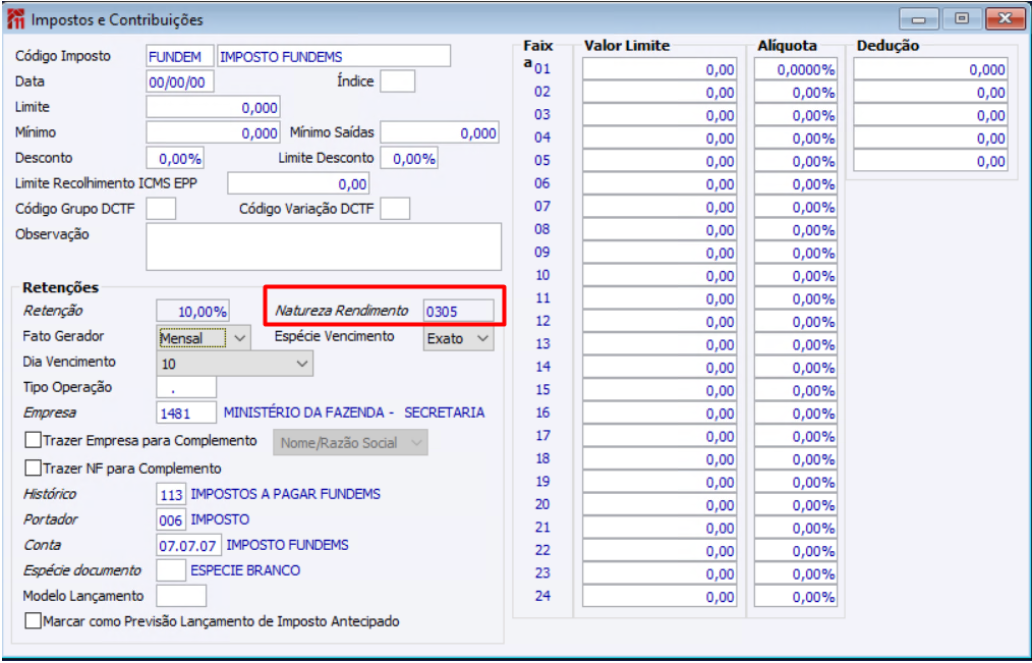Select Alíquota field for faixa 01
This screenshot has width=1032, height=663.
pos(796,69)
